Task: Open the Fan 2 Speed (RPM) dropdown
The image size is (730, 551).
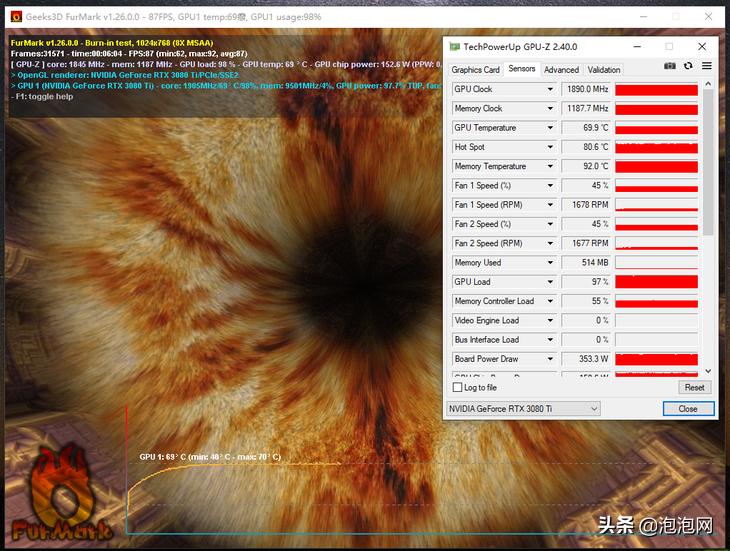Action: (550, 243)
